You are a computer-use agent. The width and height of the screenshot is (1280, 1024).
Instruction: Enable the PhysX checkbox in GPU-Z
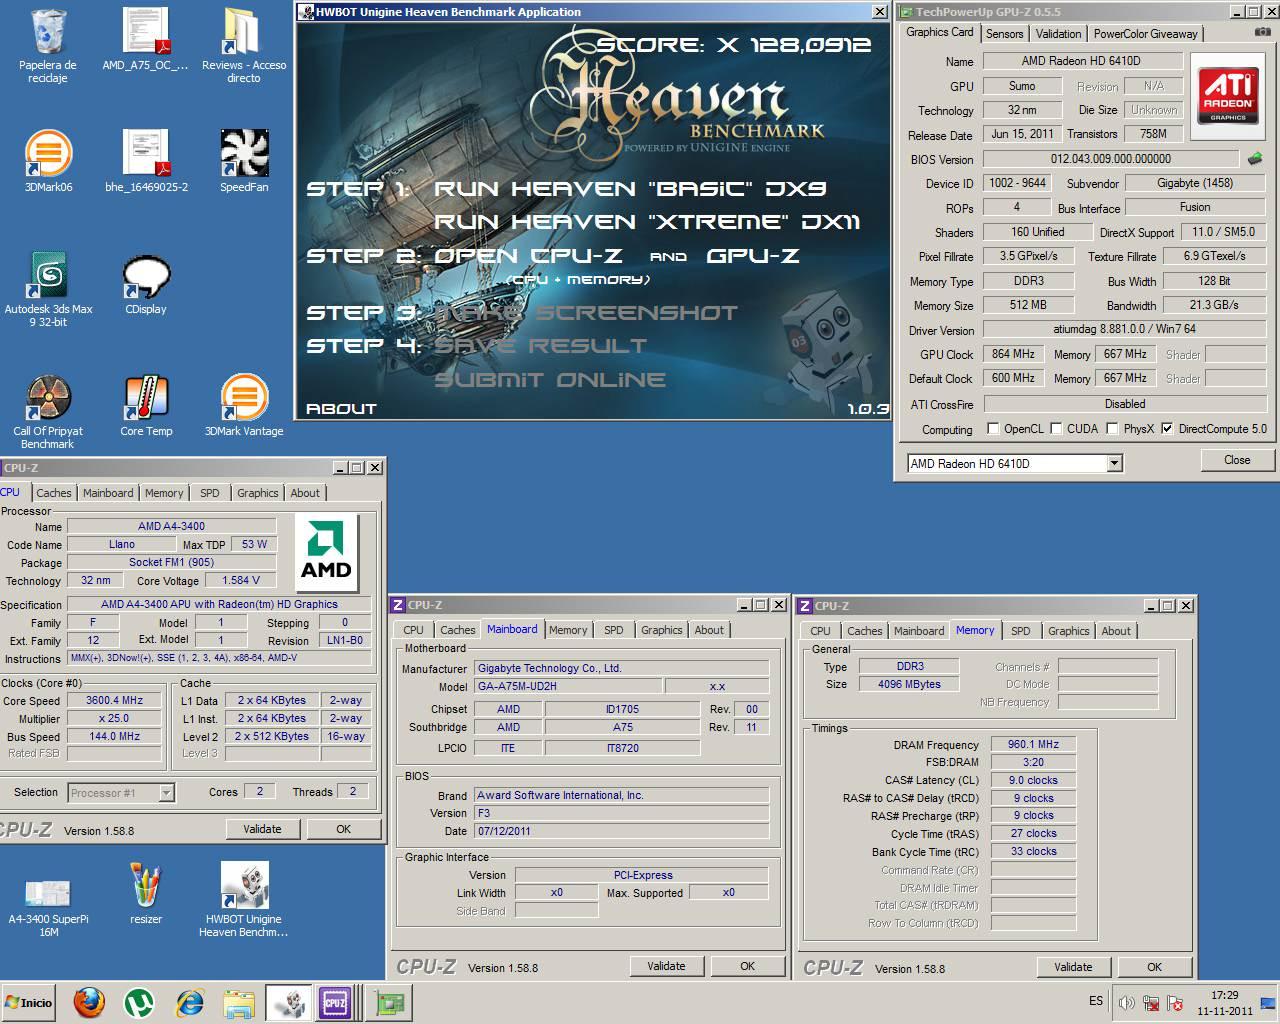[x=1112, y=428]
